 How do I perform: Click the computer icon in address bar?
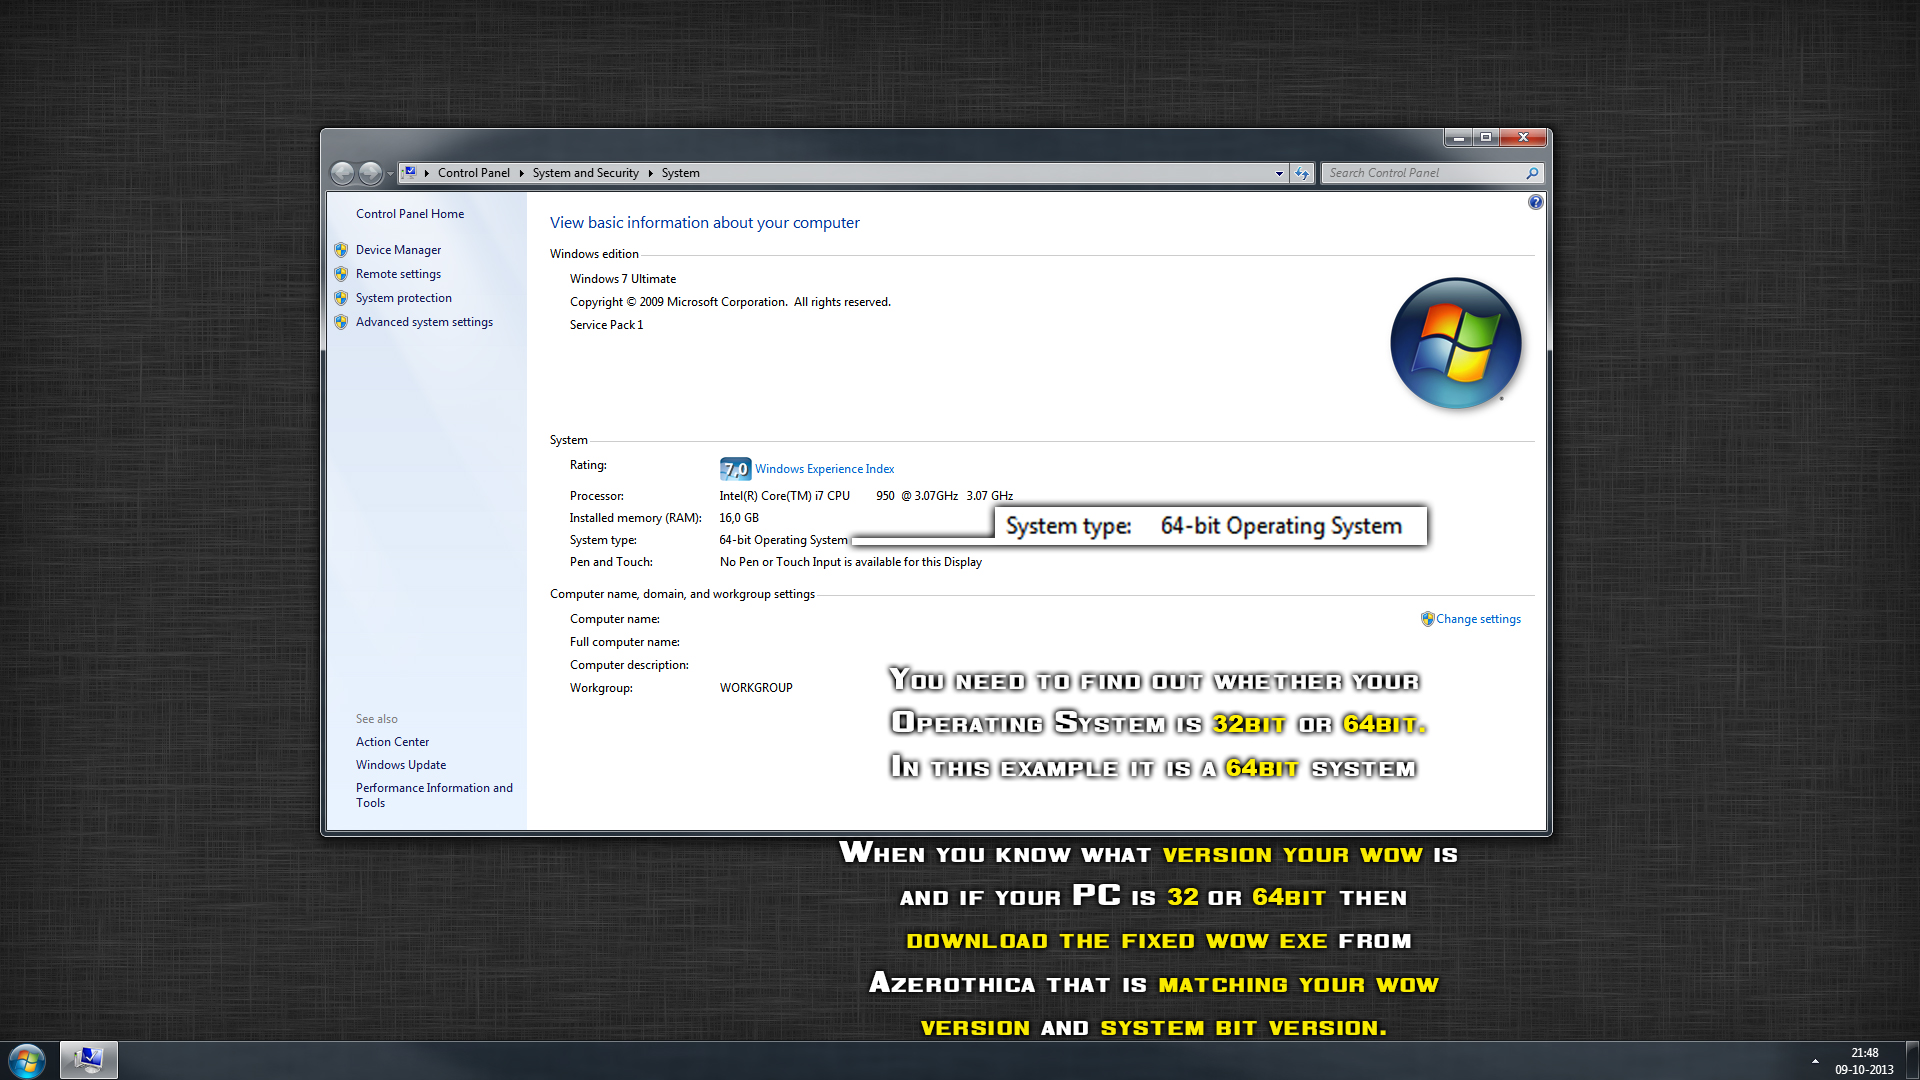410,173
